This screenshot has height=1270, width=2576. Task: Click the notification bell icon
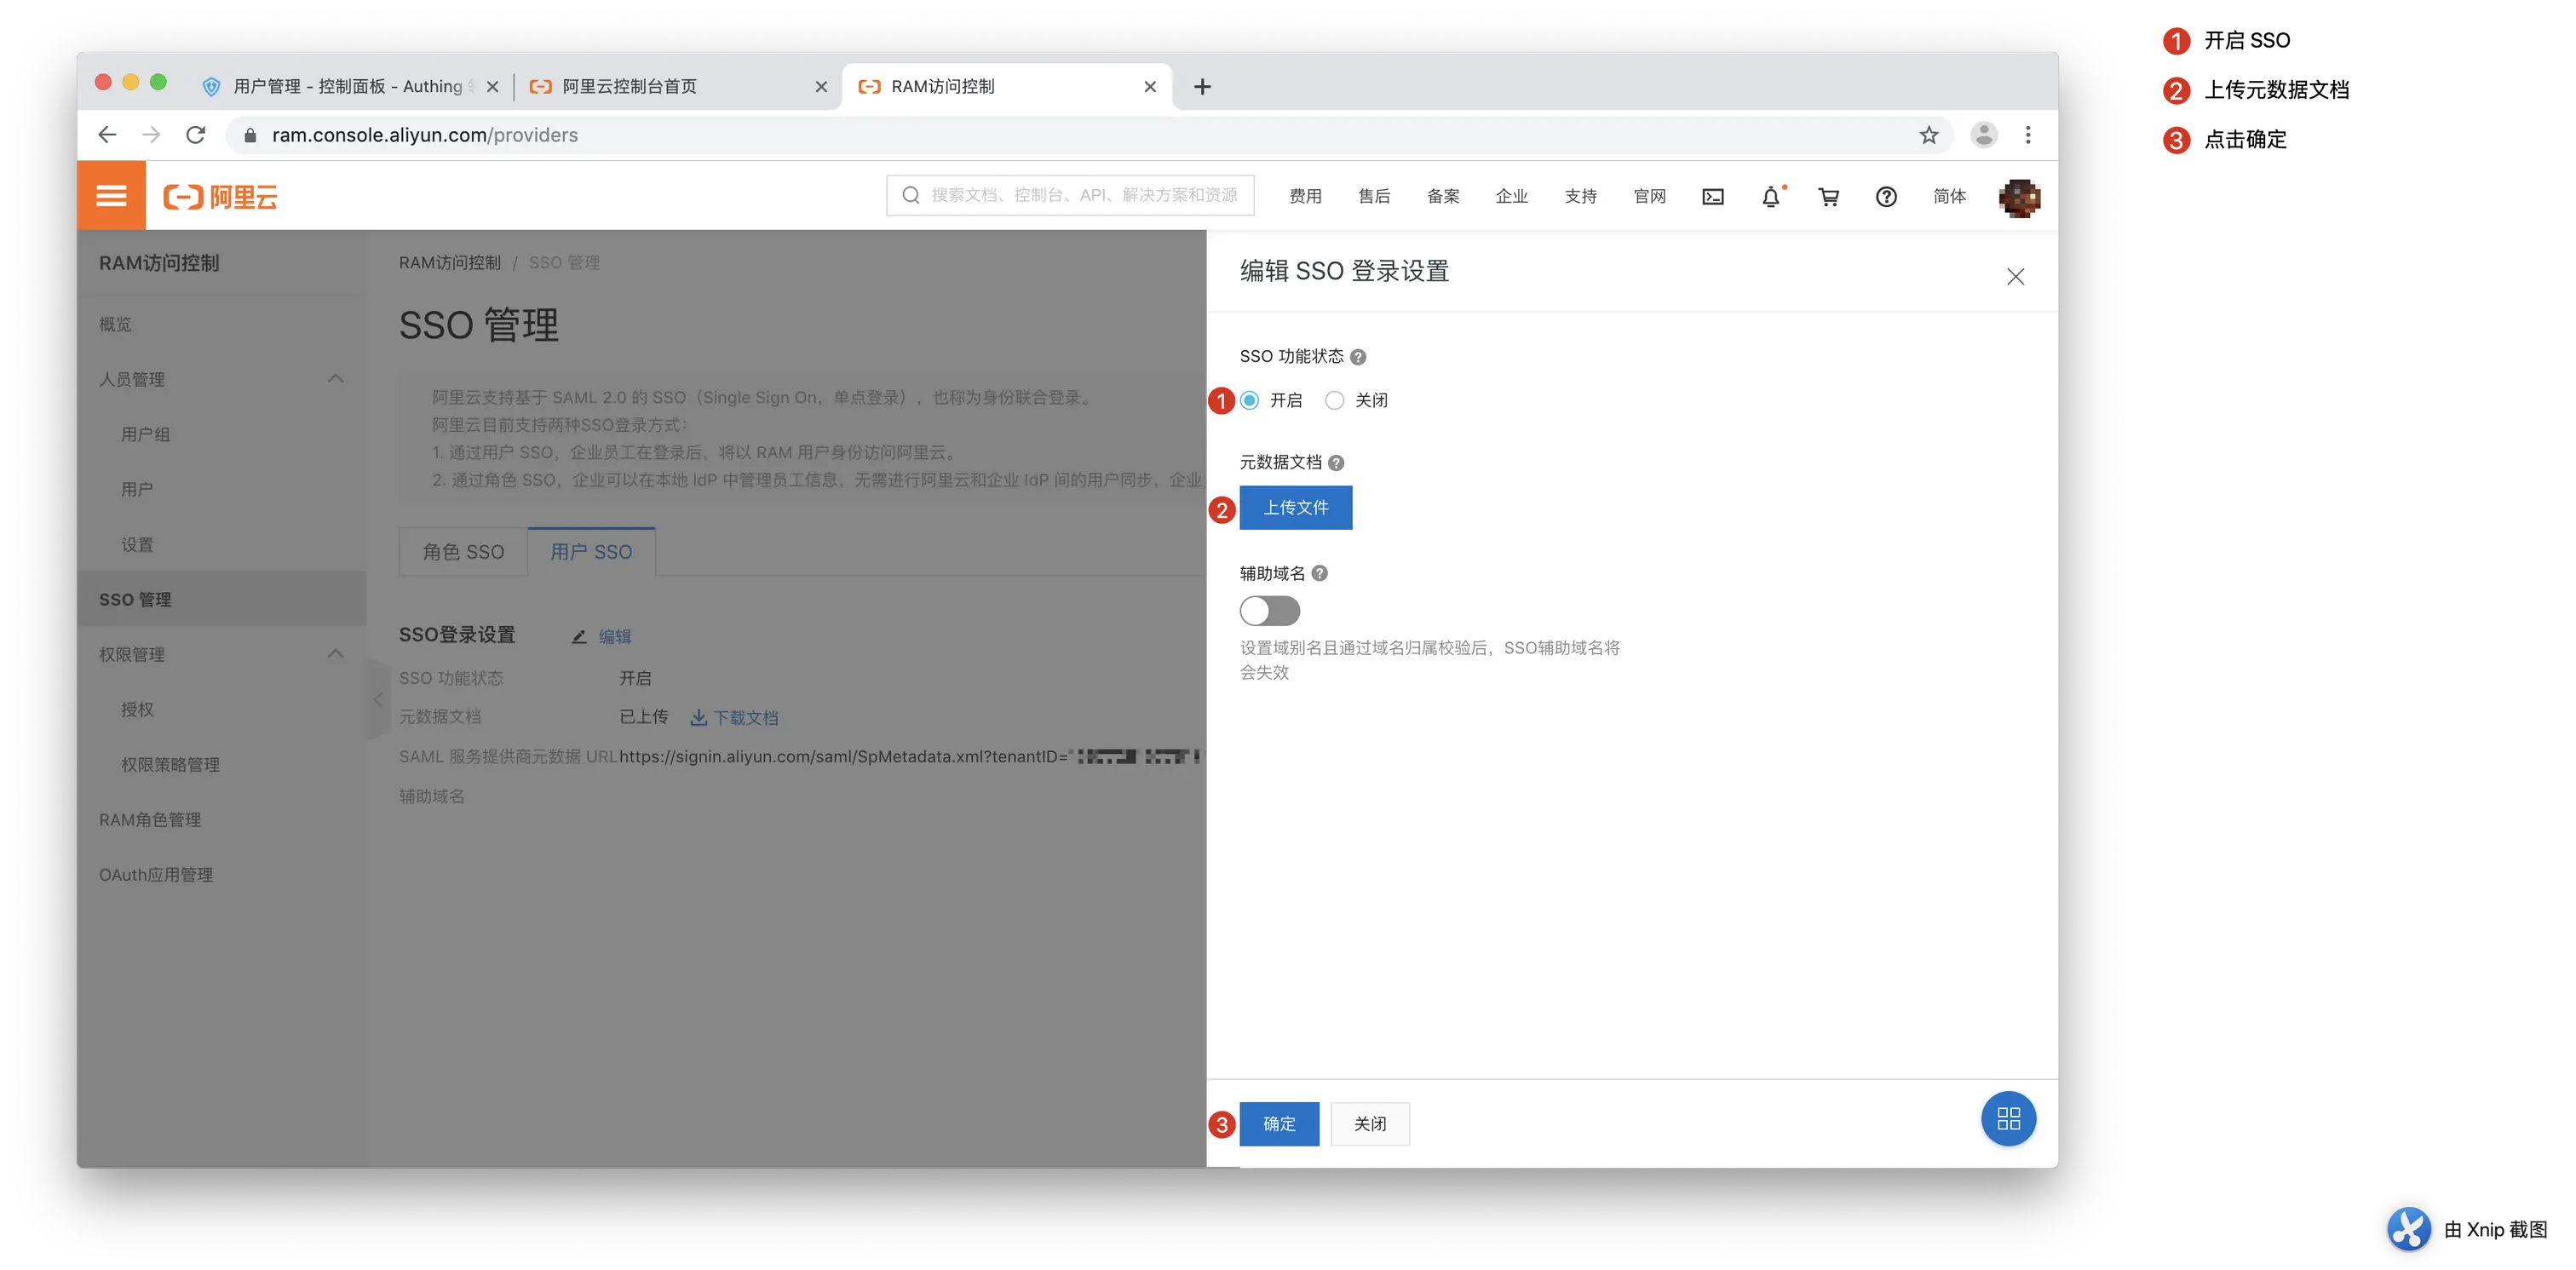(x=1770, y=197)
